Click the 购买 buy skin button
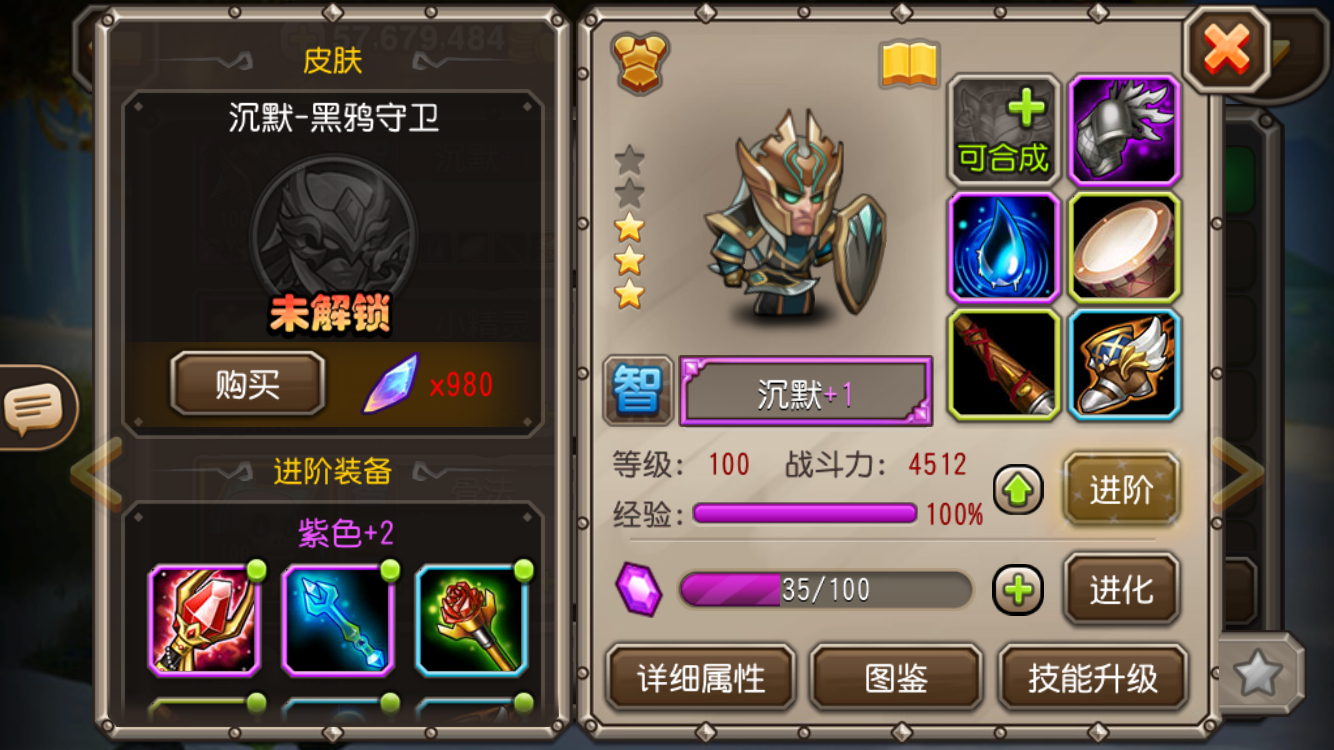Screen dimensions: 1334x750 tap(248, 384)
